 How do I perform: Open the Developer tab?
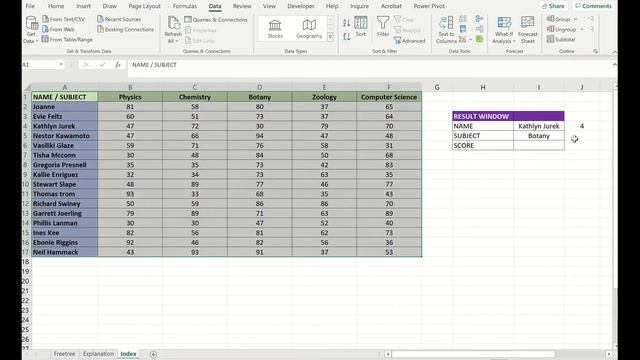301,6
